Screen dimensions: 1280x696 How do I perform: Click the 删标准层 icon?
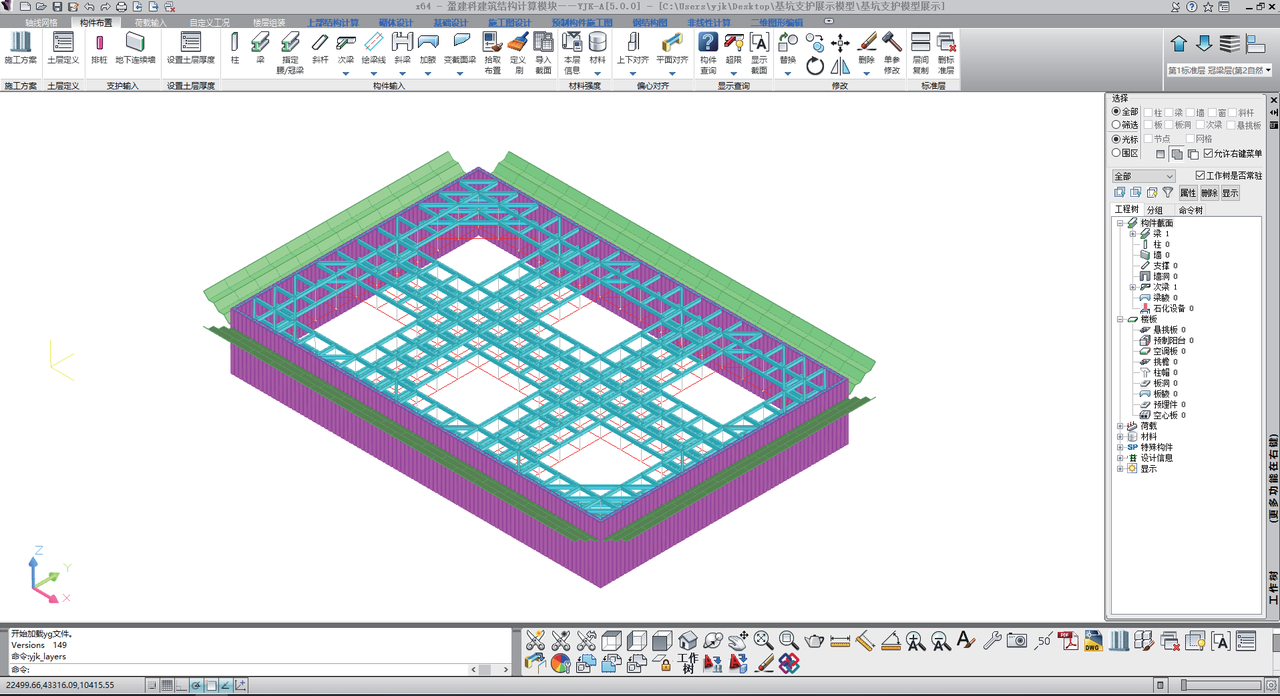click(x=946, y=53)
